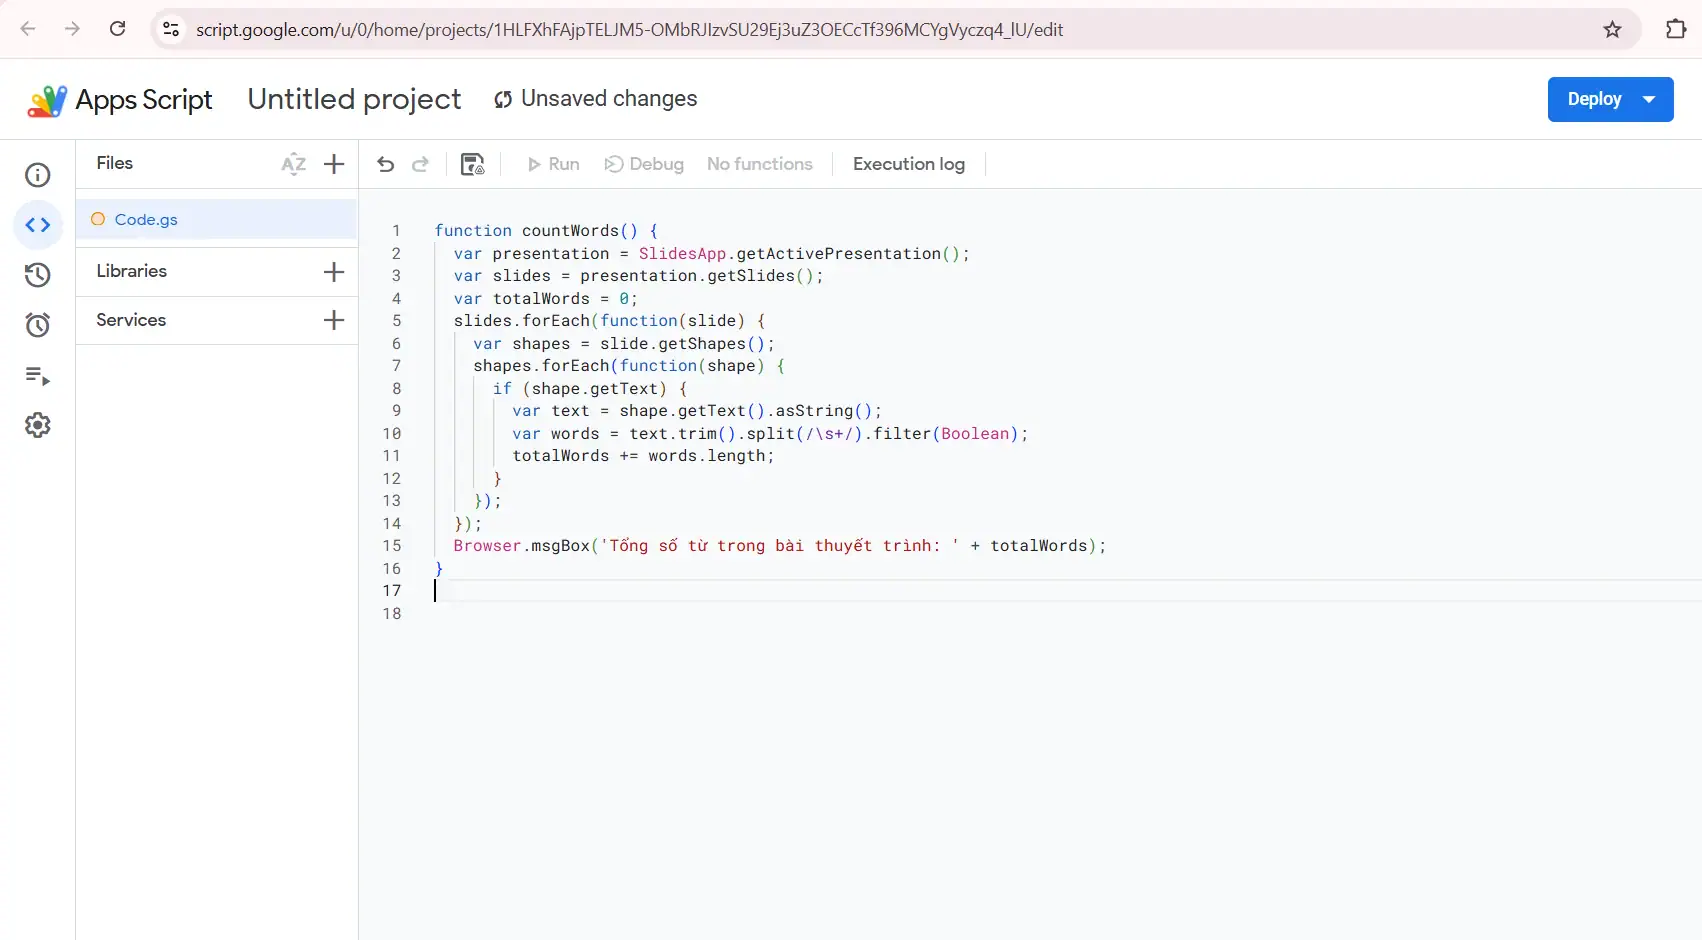Open the Triggers alarm clock icon
This screenshot has height=940, width=1702.
[x=37, y=325]
